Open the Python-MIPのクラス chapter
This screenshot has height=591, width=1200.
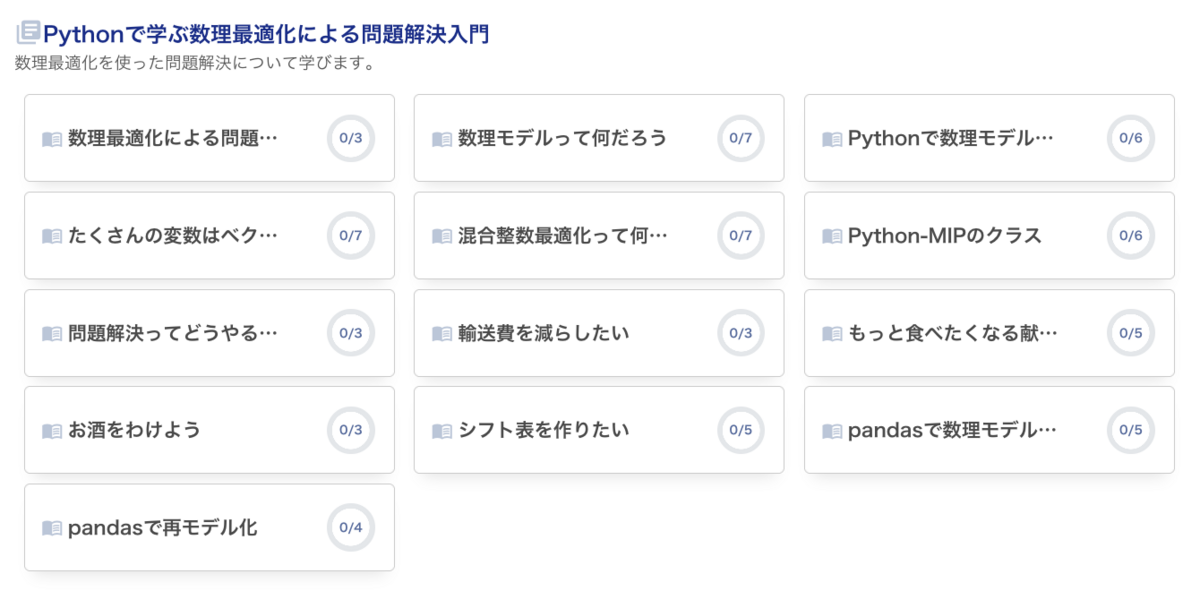tap(944, 236)
